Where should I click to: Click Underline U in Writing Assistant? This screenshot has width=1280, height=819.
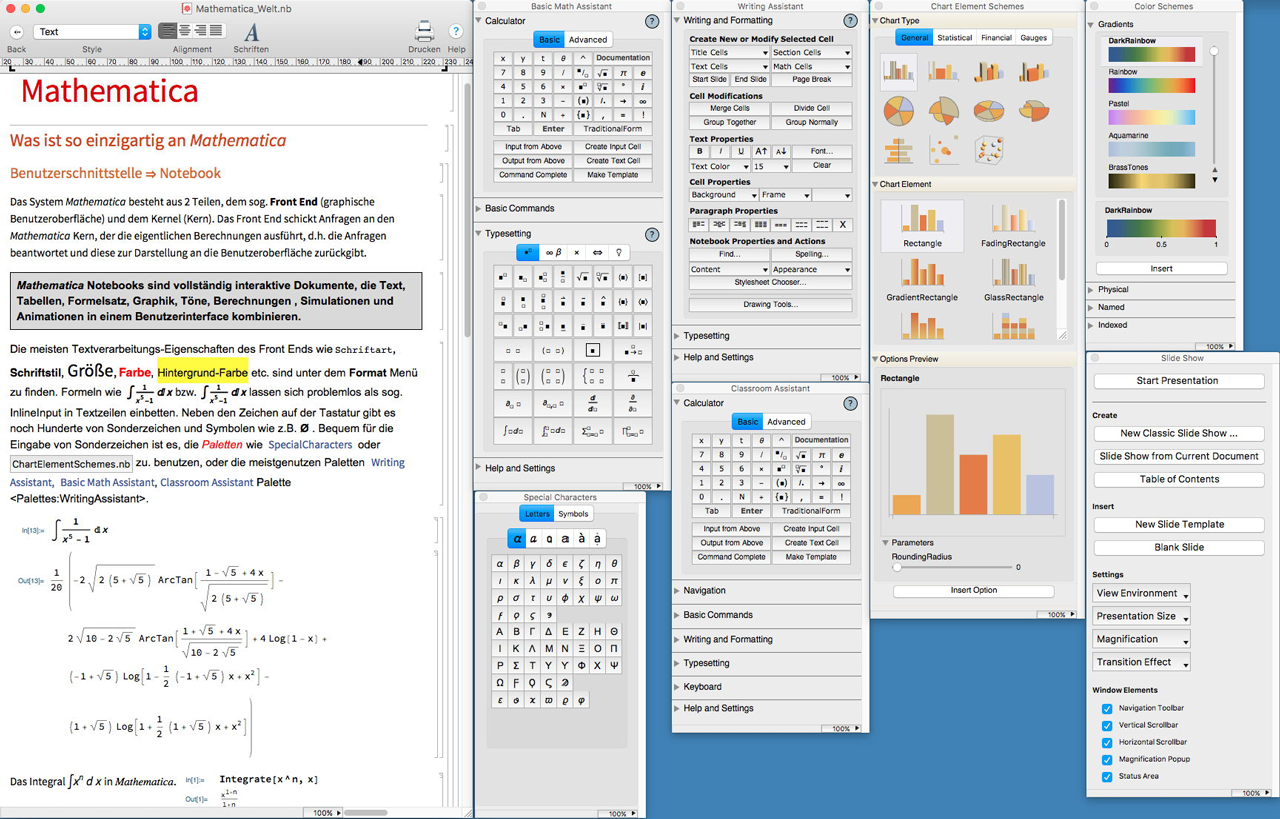[x=741, y=152]
